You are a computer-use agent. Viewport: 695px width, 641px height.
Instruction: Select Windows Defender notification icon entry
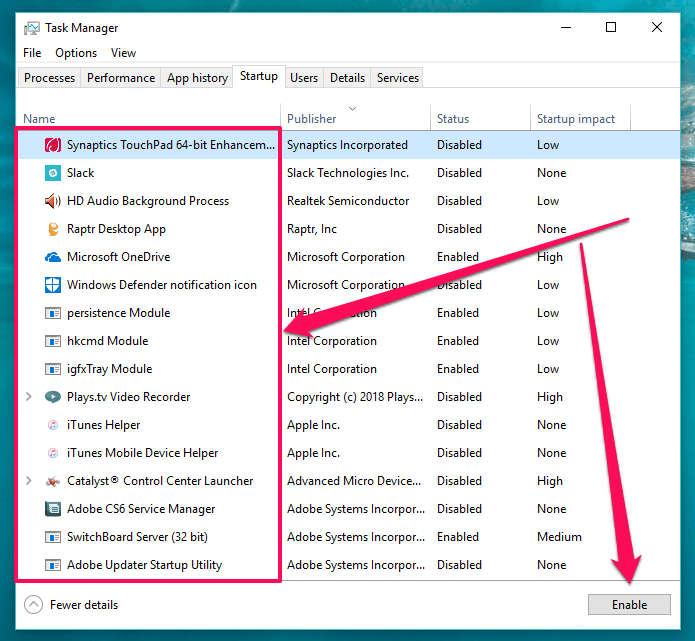162,285
